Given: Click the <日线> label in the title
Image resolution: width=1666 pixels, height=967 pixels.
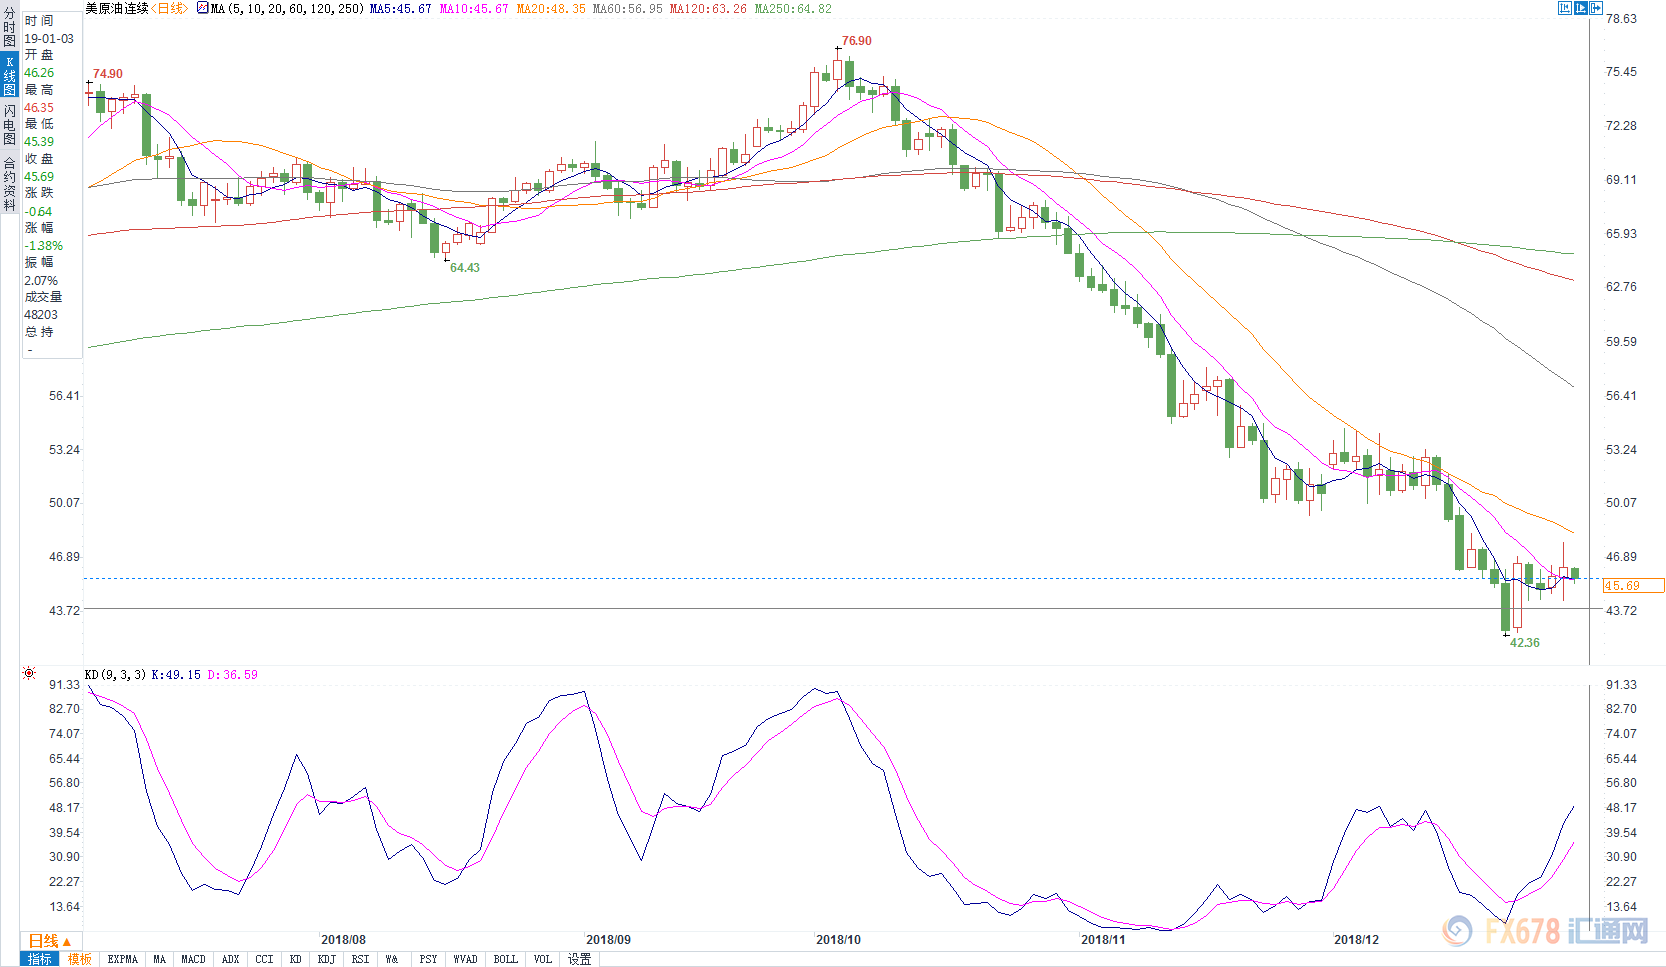Looking at the screenshot, I should click(169, 8).
